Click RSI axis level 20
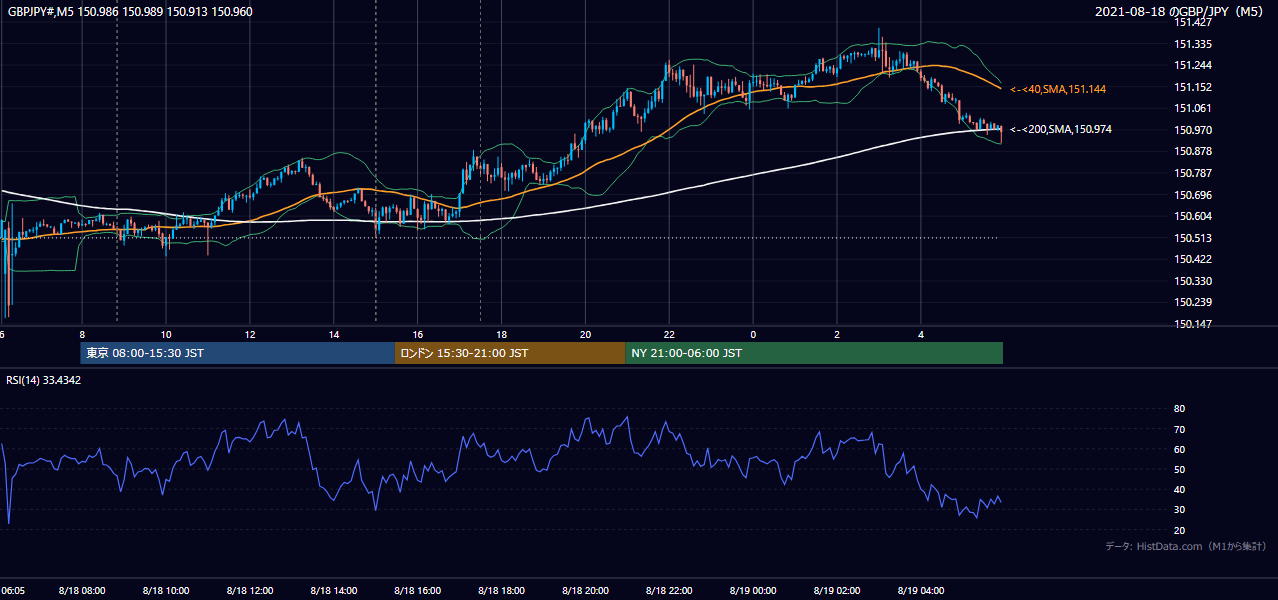The image size is (1278, 600). pos(1179,530)
